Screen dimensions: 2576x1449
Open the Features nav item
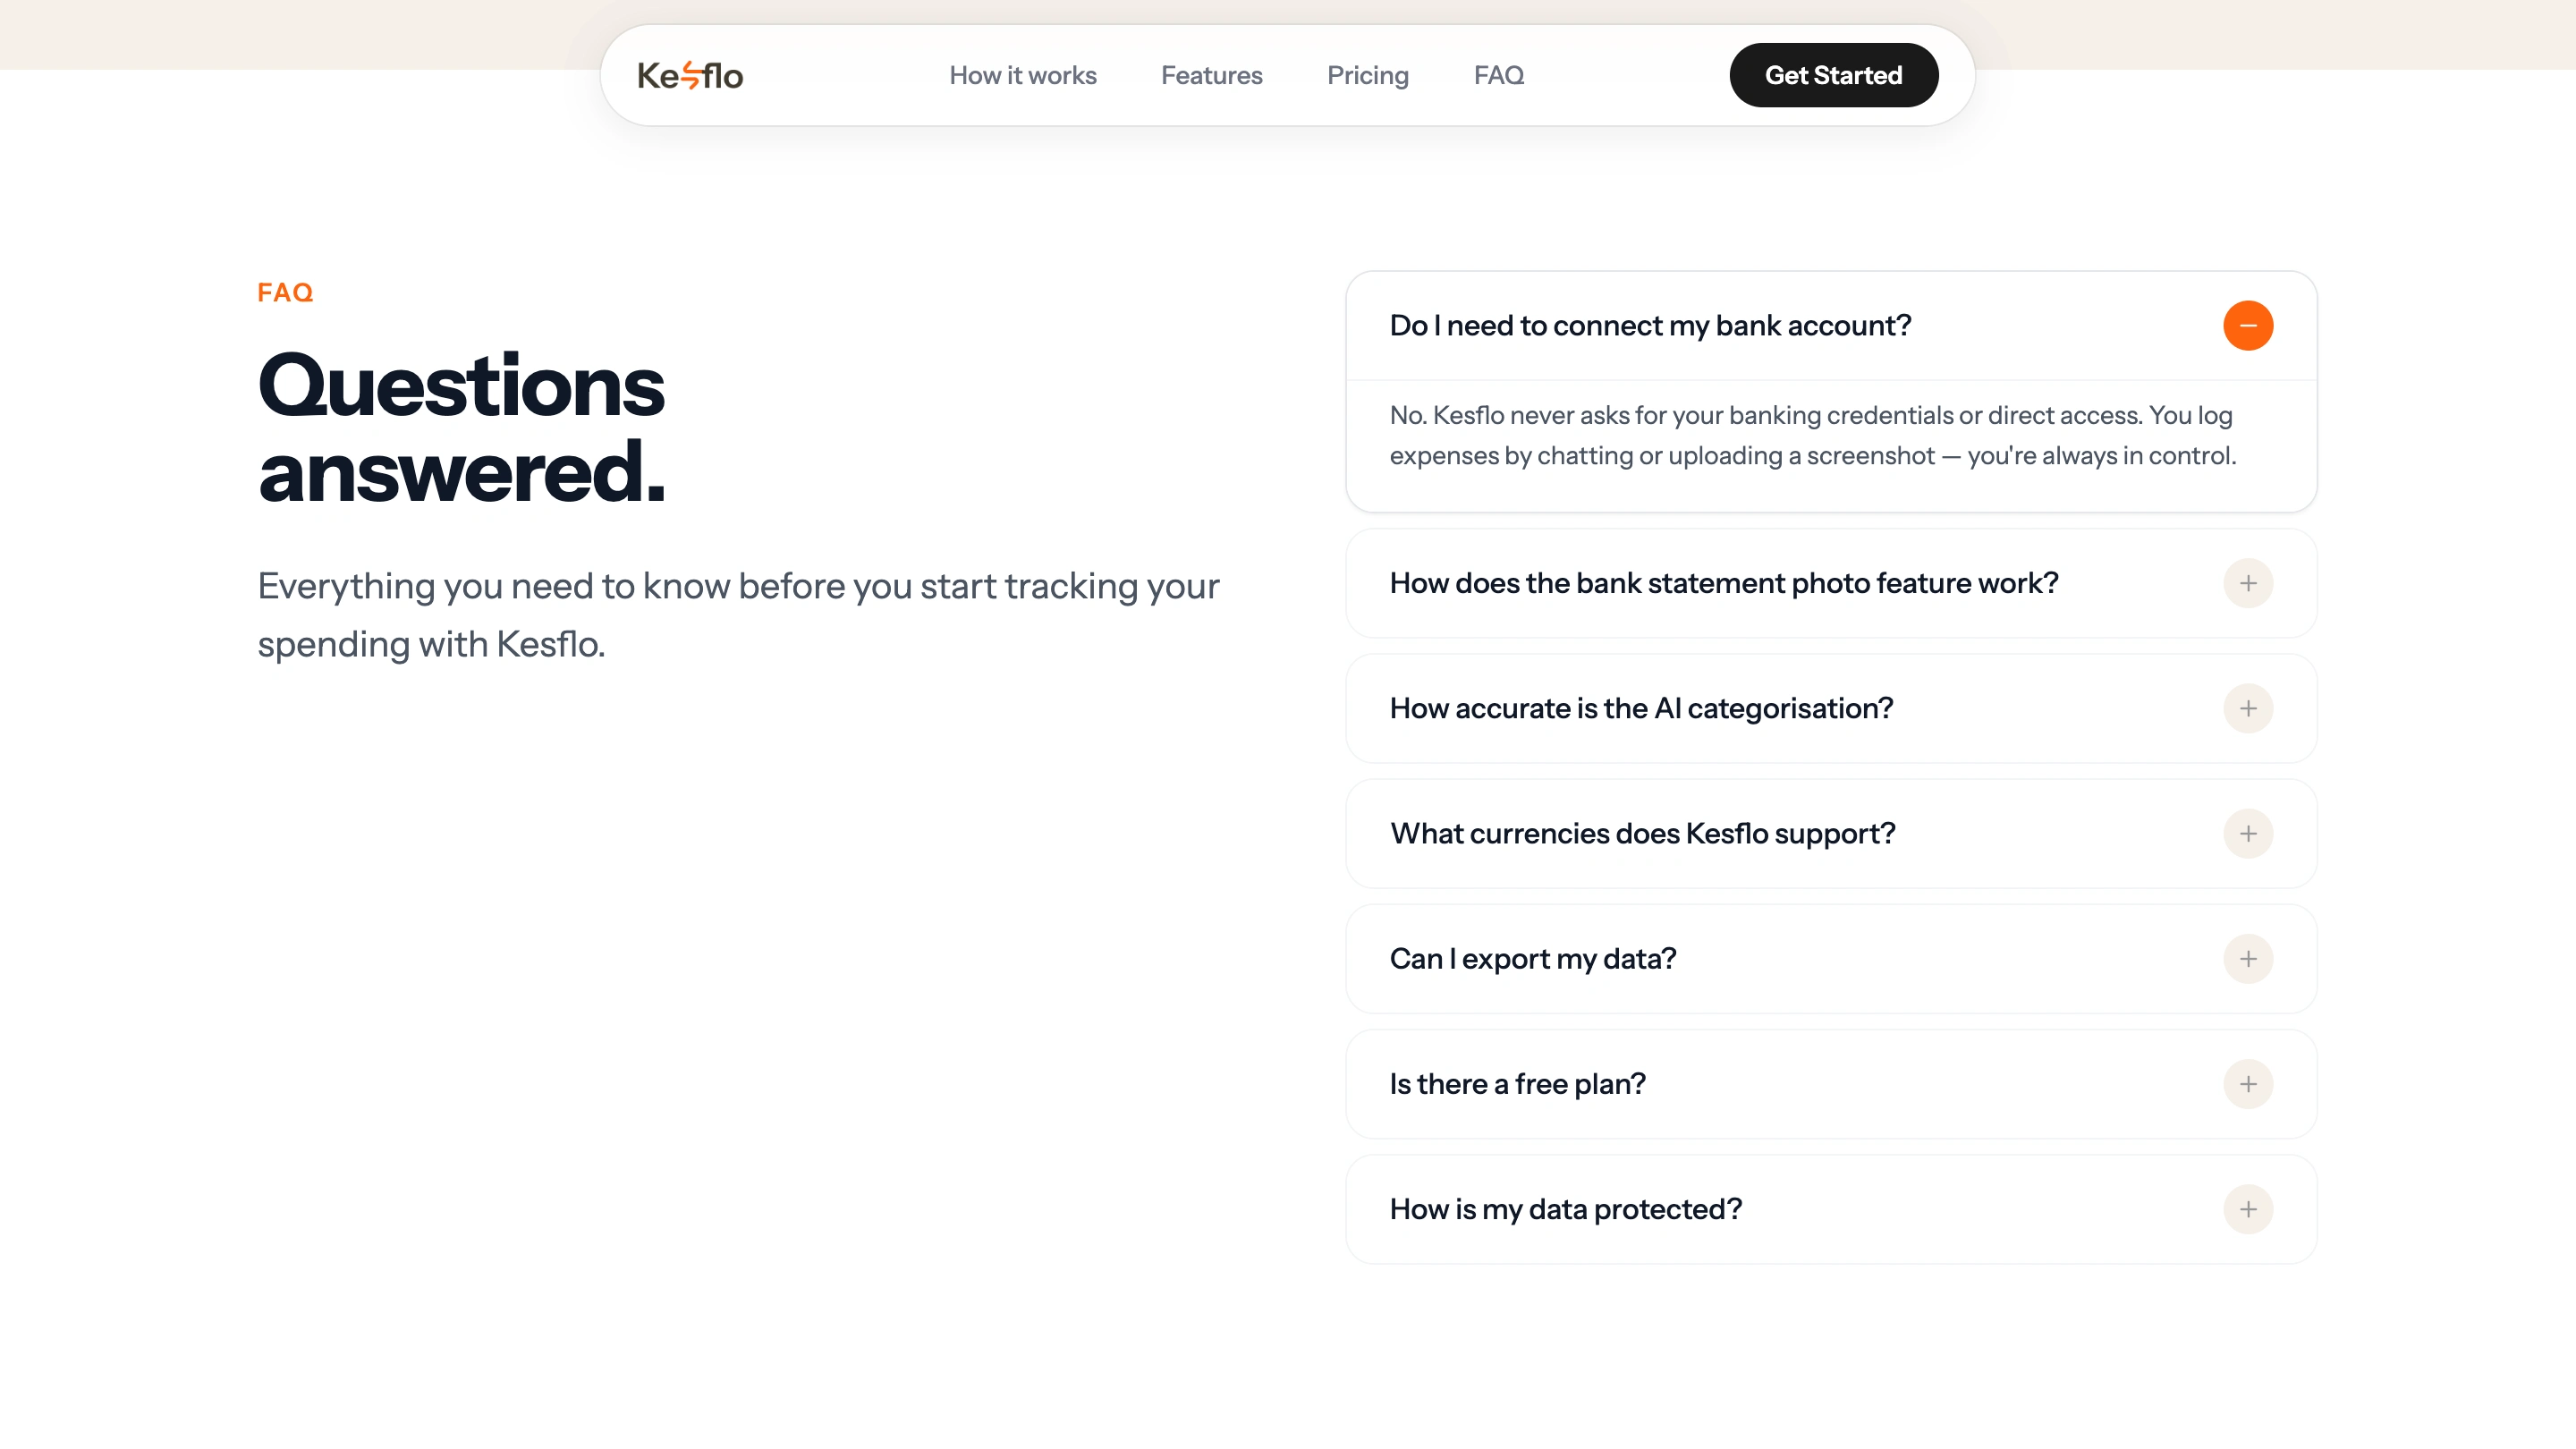tap(1211, 75)
